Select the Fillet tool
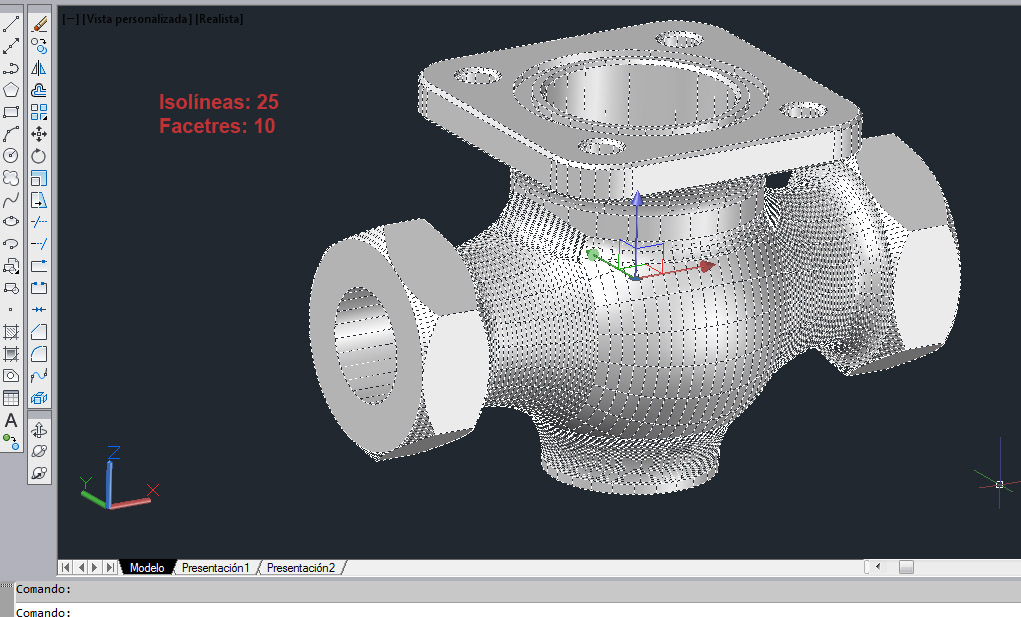Image resolution: width=1021 pixels, height=617 pixels. (x=39, y=353)
